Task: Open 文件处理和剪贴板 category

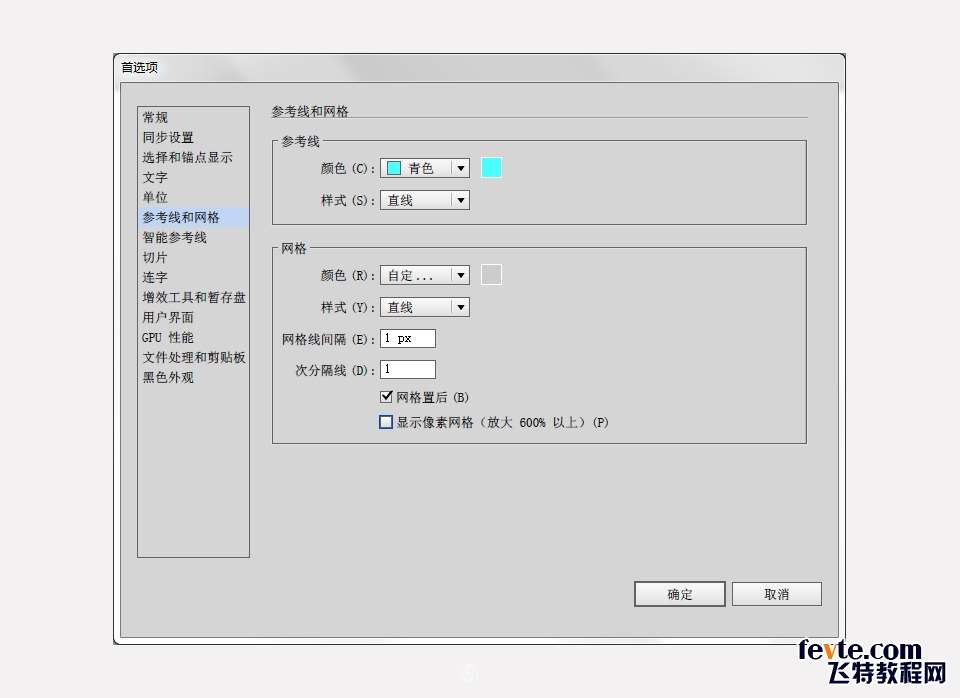Action: coord(193,358)
